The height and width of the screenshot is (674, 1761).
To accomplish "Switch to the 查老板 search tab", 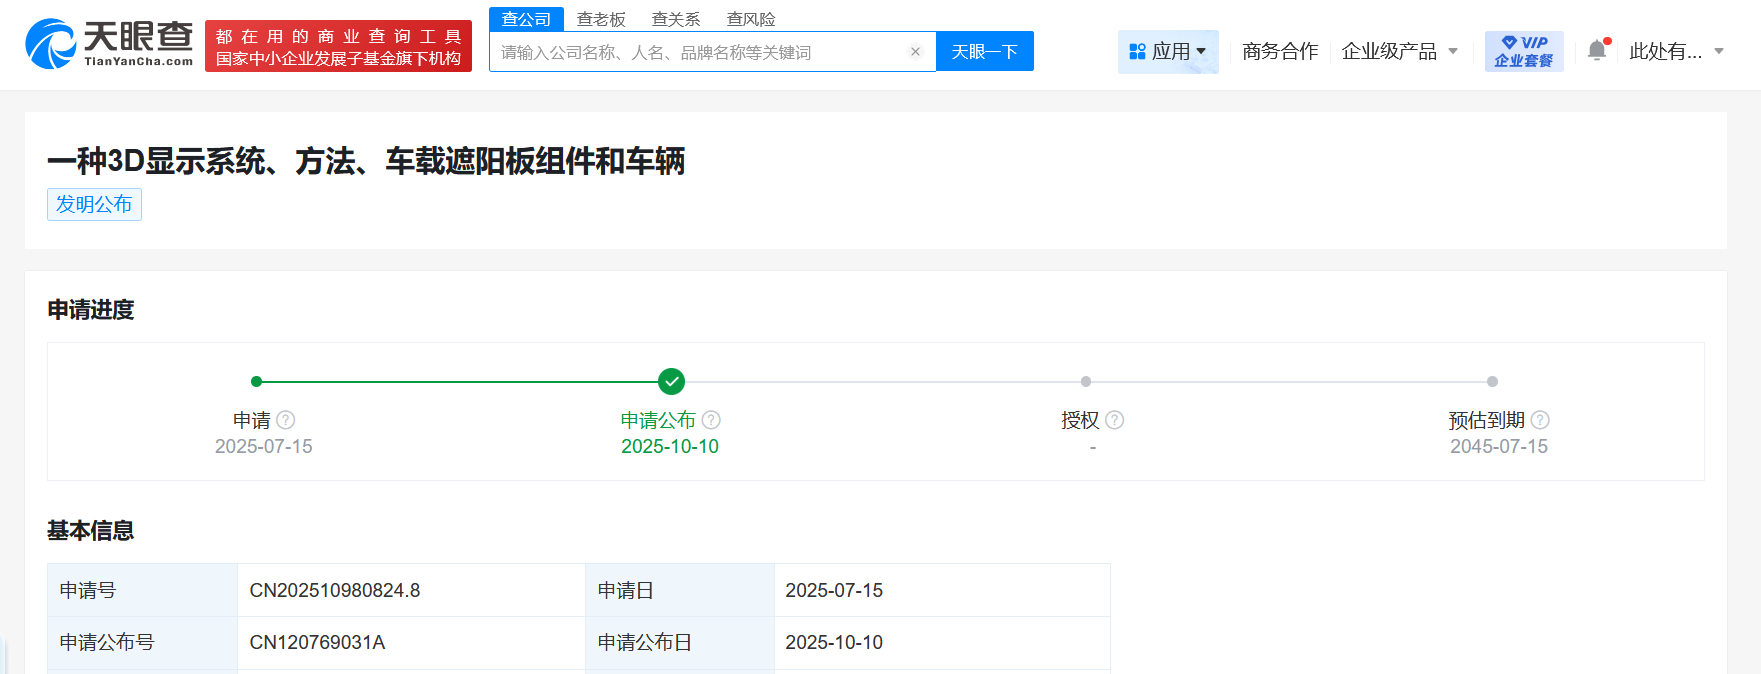I will [x=601, y=19].
